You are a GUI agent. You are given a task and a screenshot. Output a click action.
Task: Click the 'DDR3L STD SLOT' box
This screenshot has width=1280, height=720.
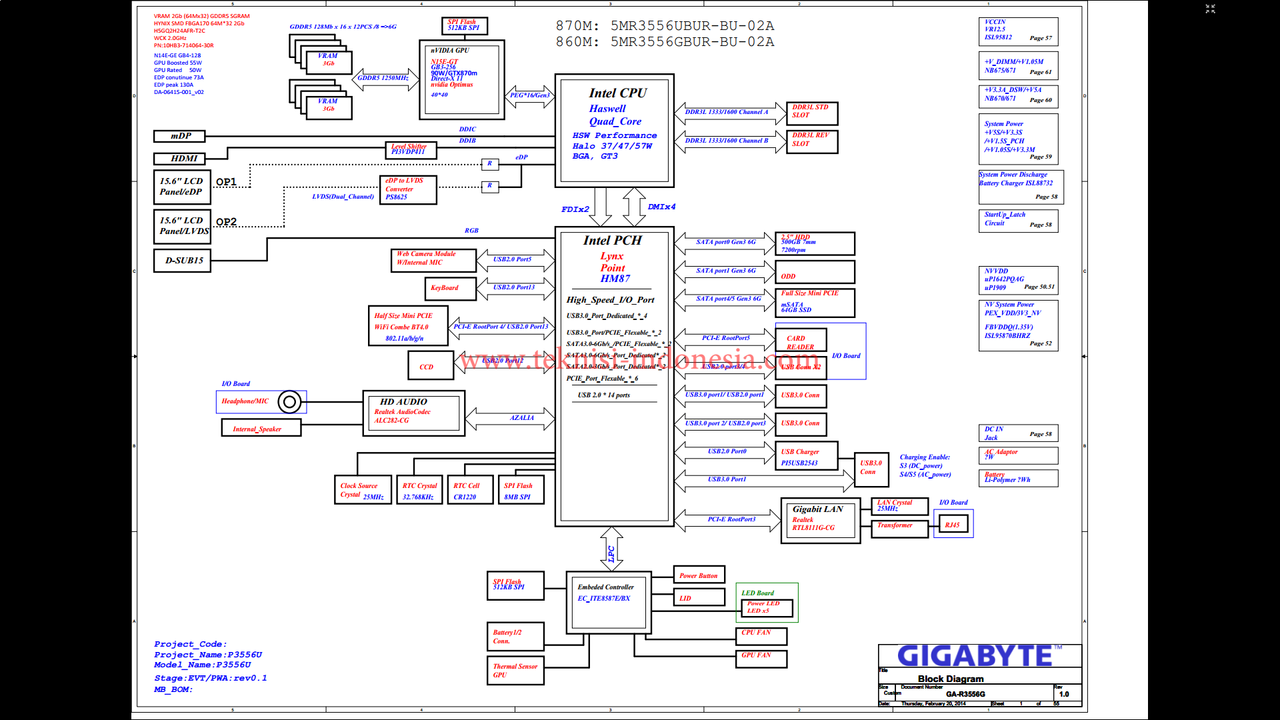tap(812, 113)
